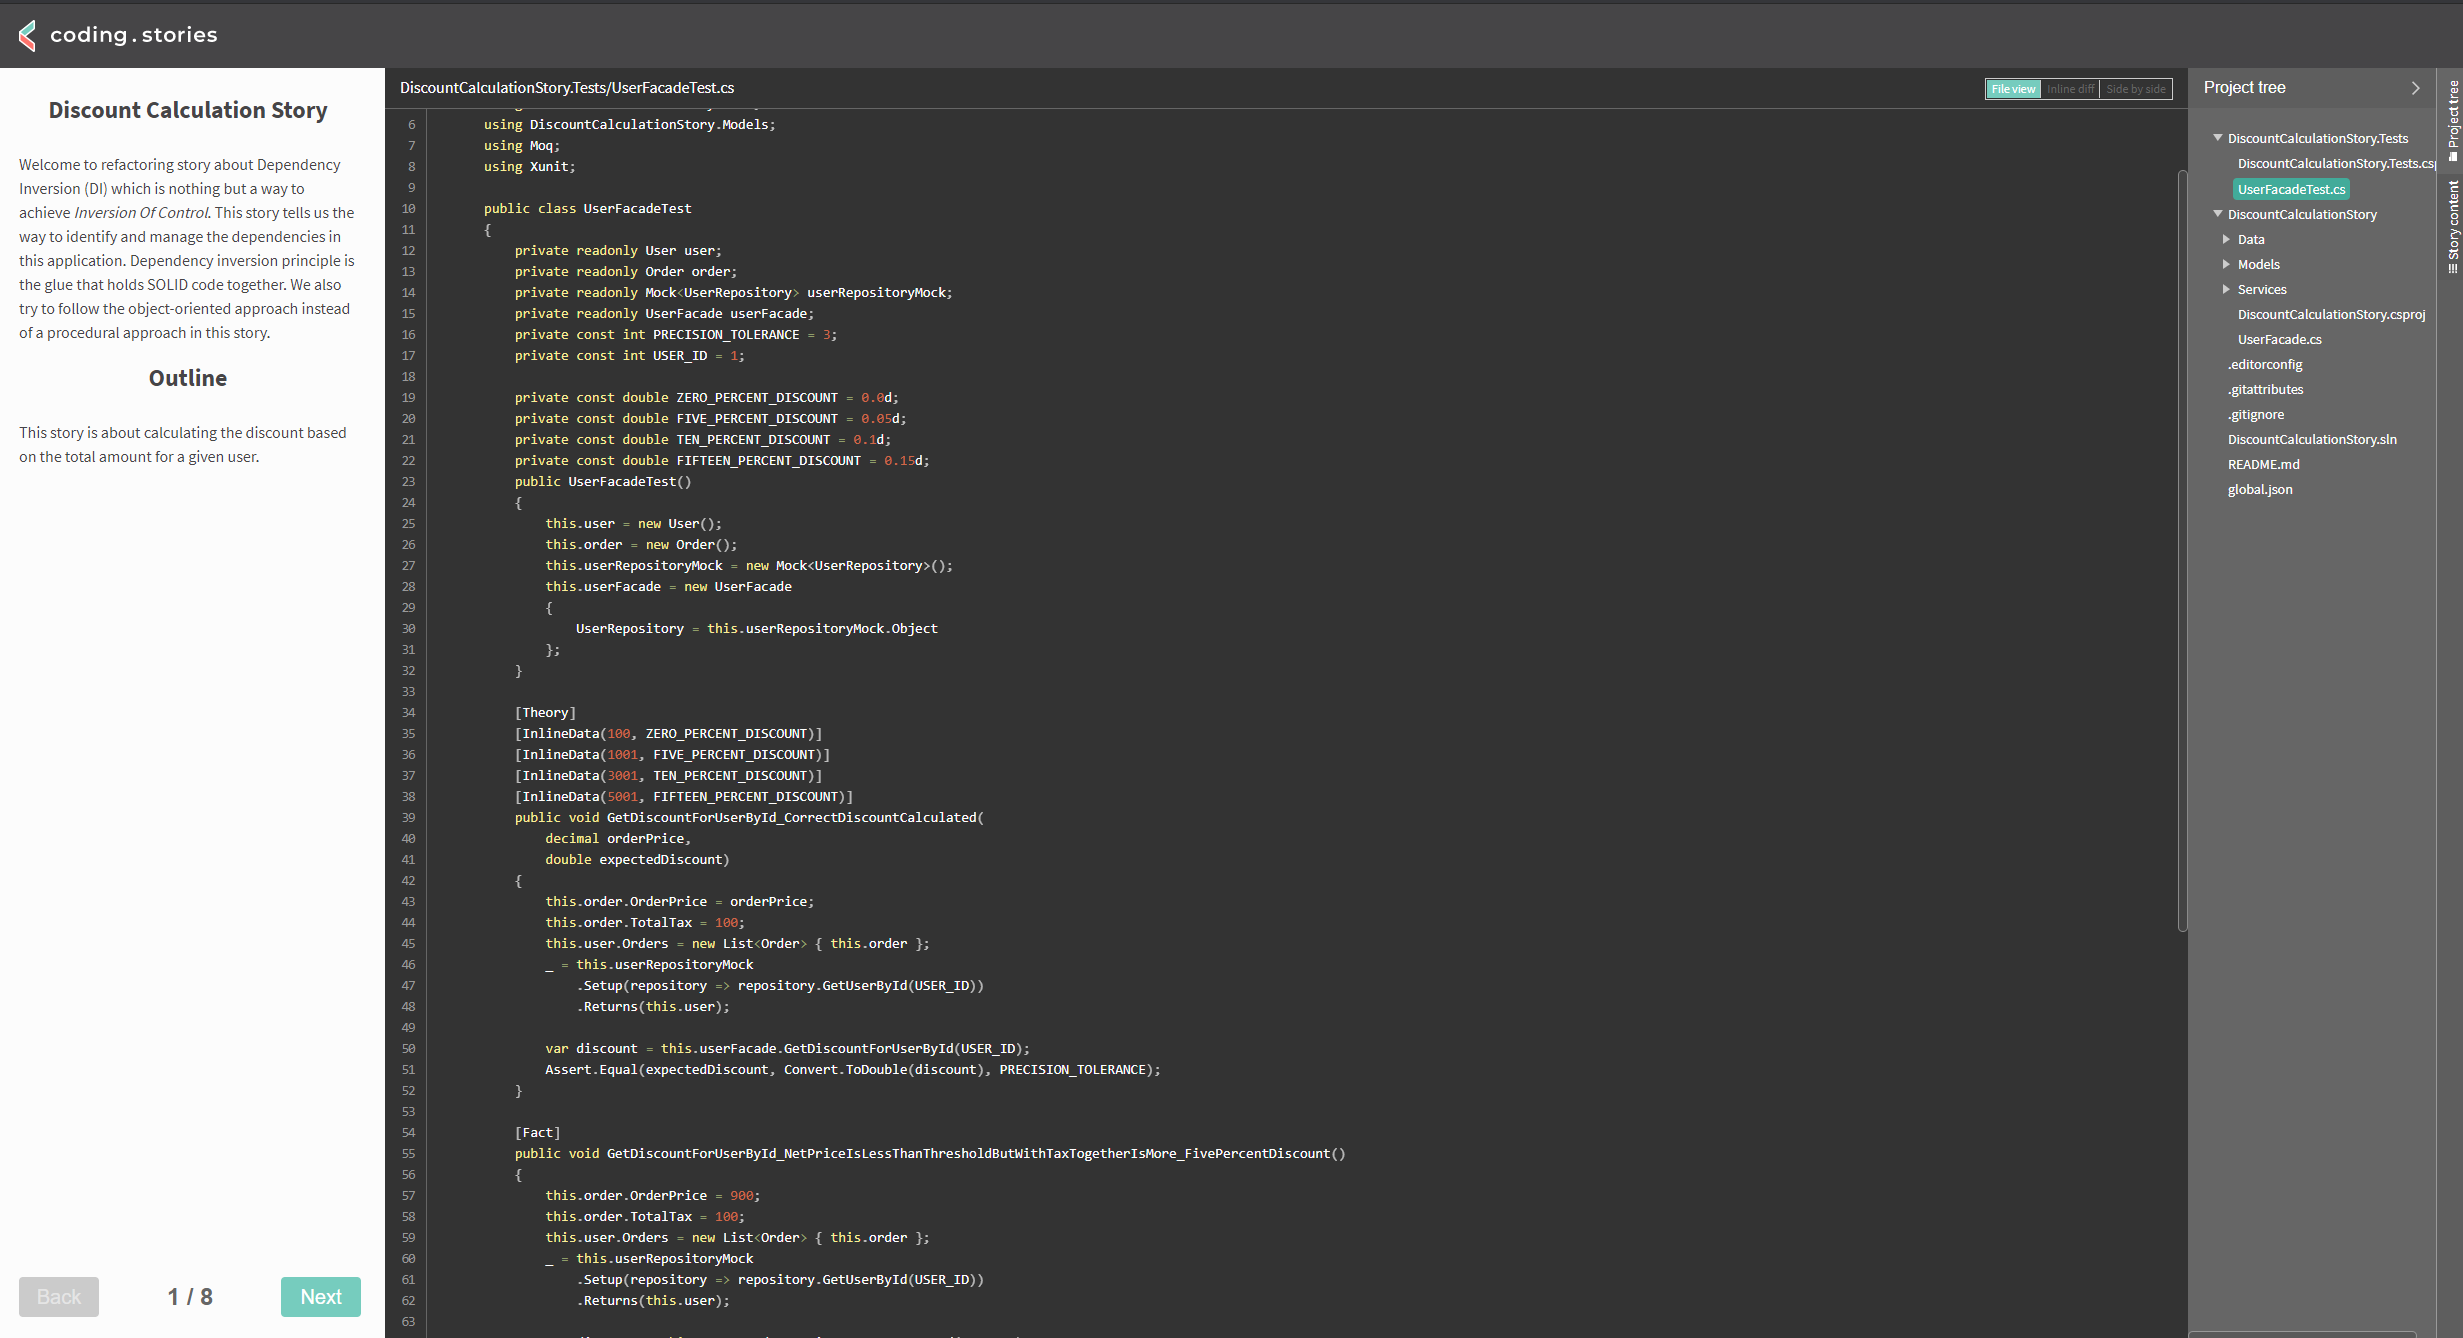2463x1338 pixels.
Task: Click the [Theory] attribute line
Action: coord(545,712)
